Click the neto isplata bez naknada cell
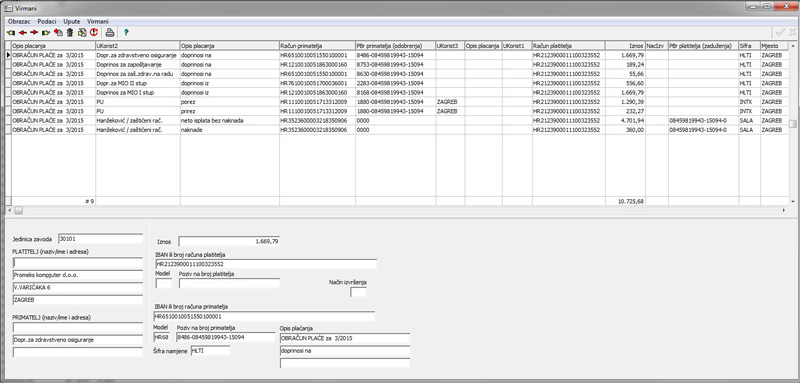 pos(229,120)
